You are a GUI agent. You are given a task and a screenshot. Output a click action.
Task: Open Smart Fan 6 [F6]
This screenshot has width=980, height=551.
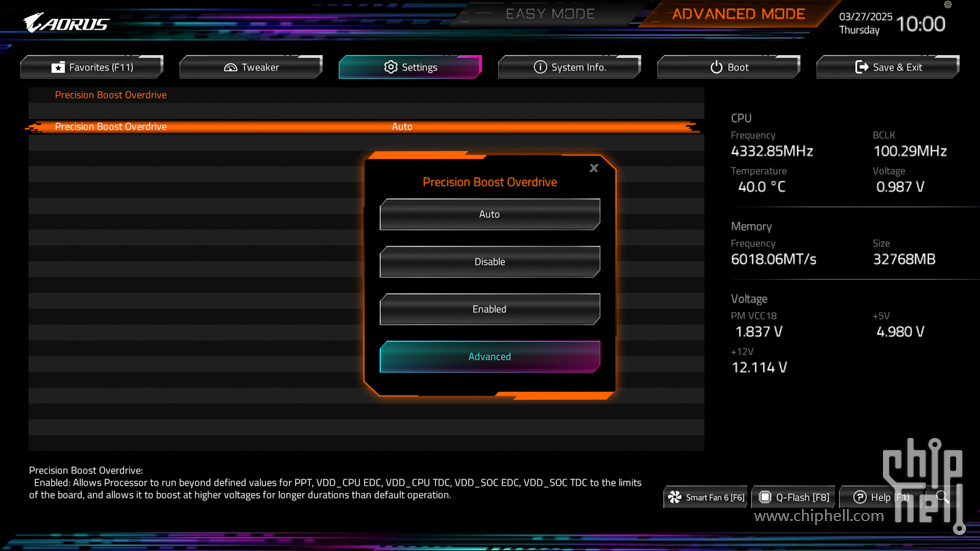tap(706, 497)
